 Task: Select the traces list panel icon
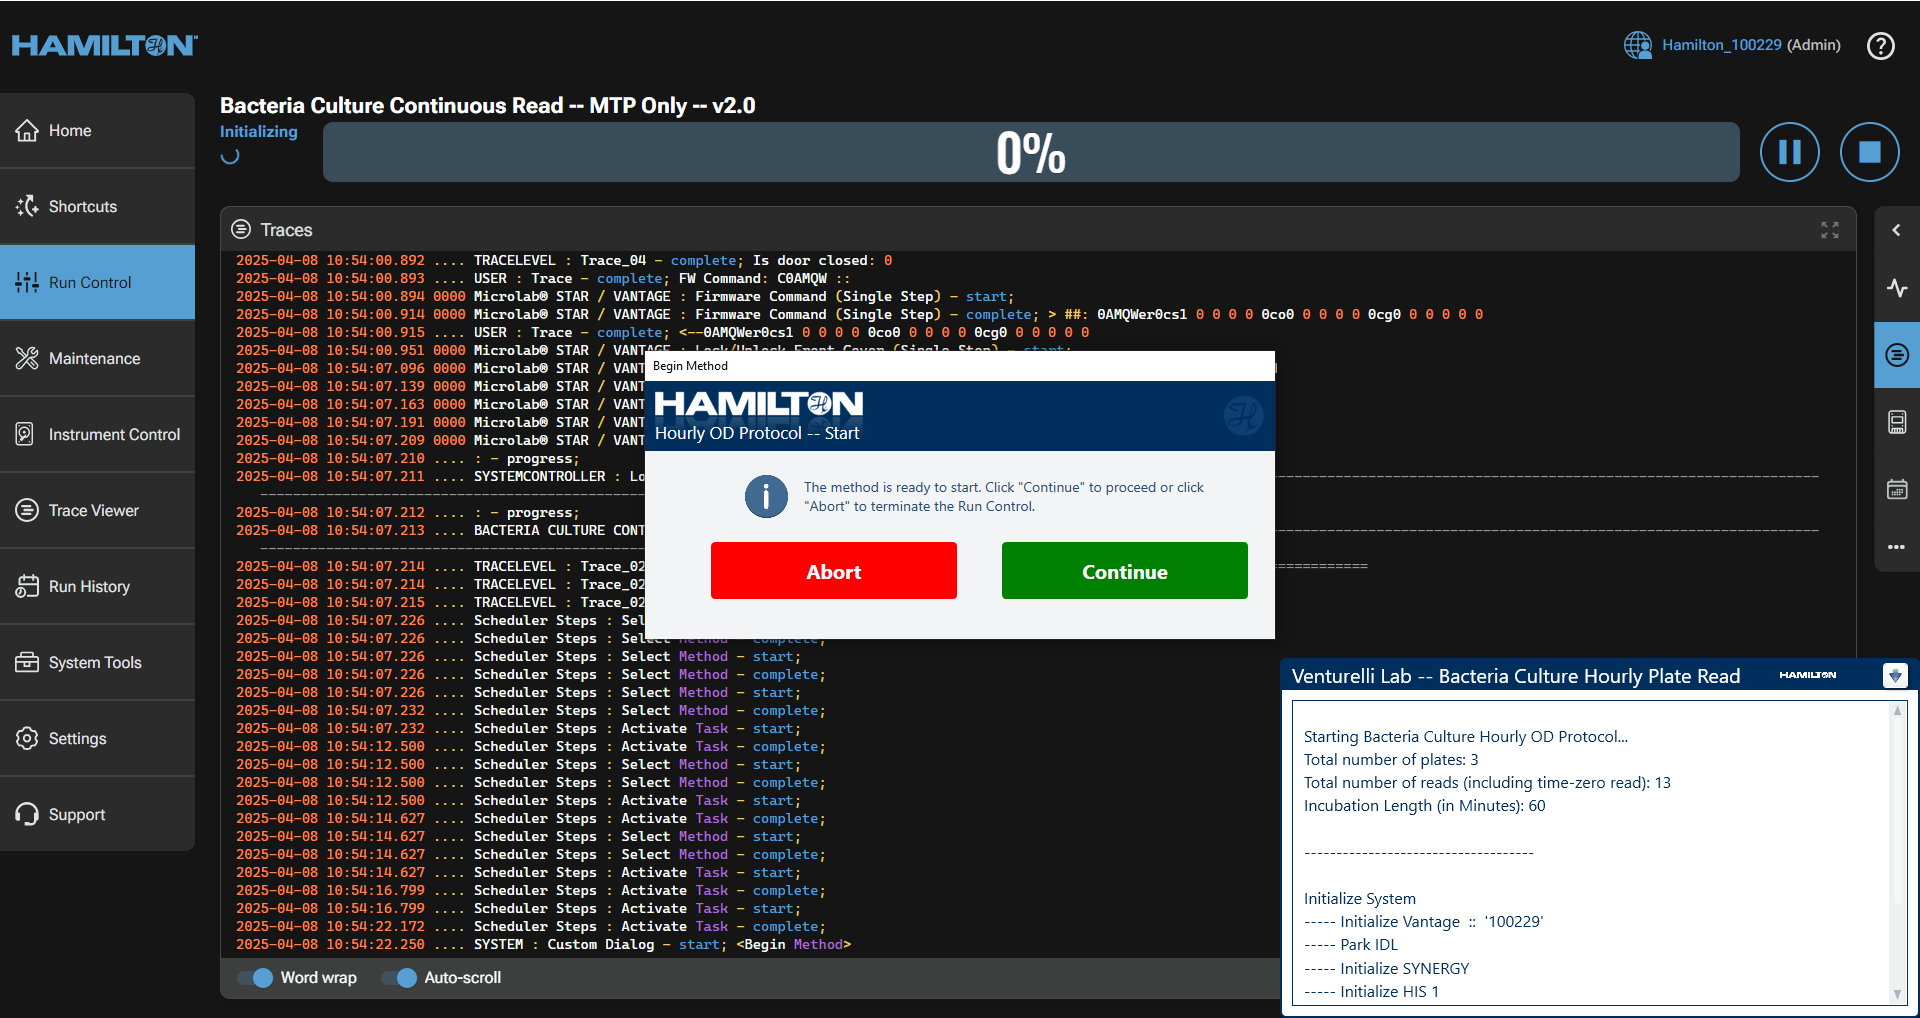(1896, 355)
